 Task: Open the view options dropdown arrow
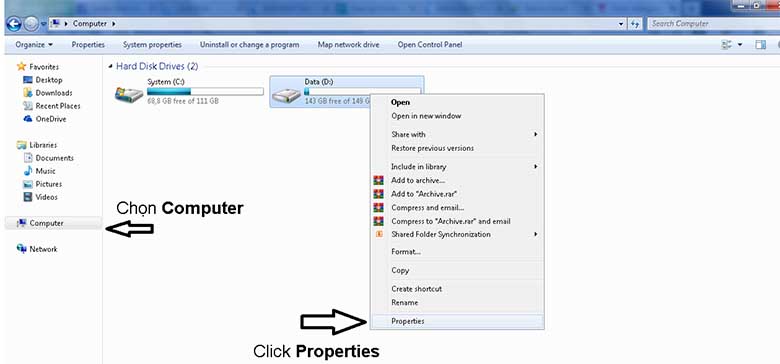[740, 45]
